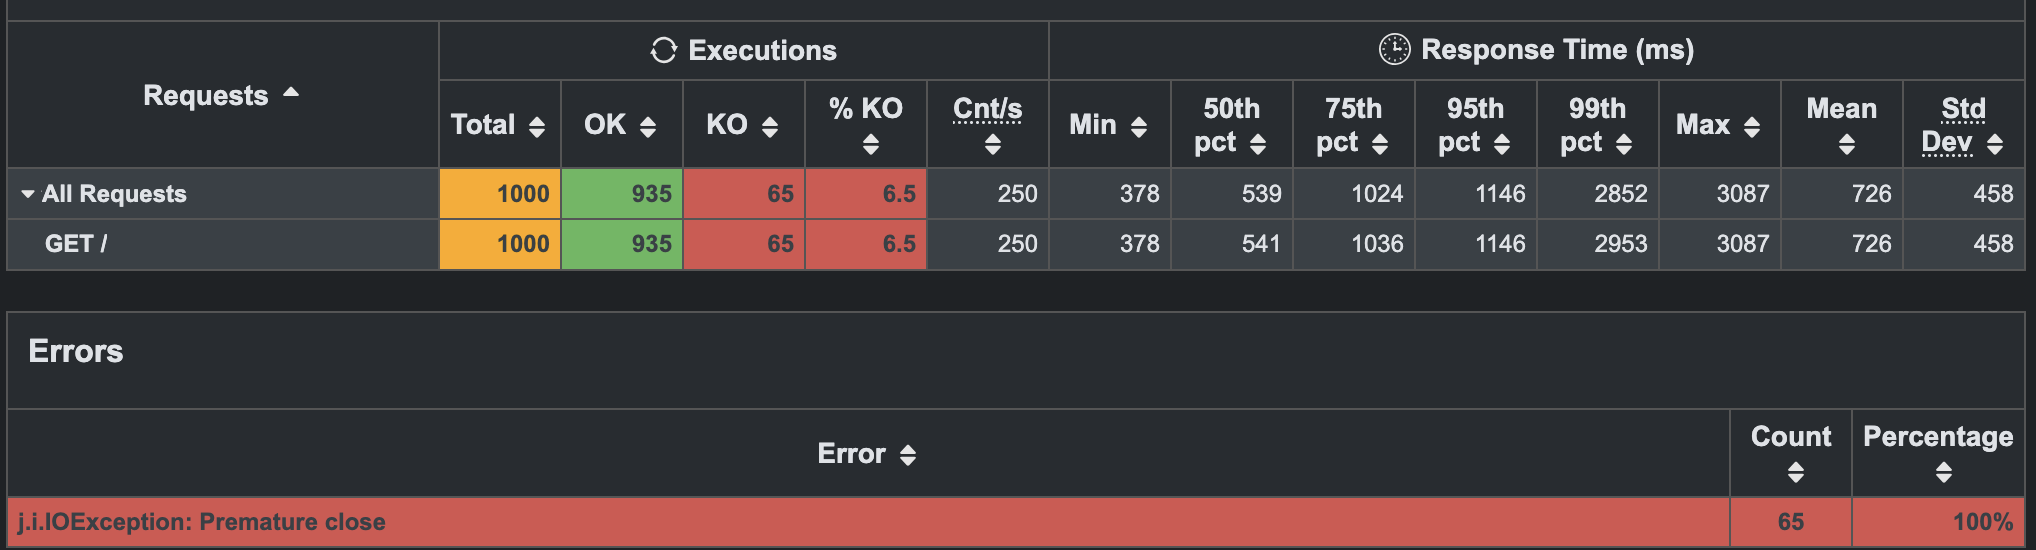Click the Executions refresh icon
Screen dimensions: 2036x550
(x=664, y=50)
